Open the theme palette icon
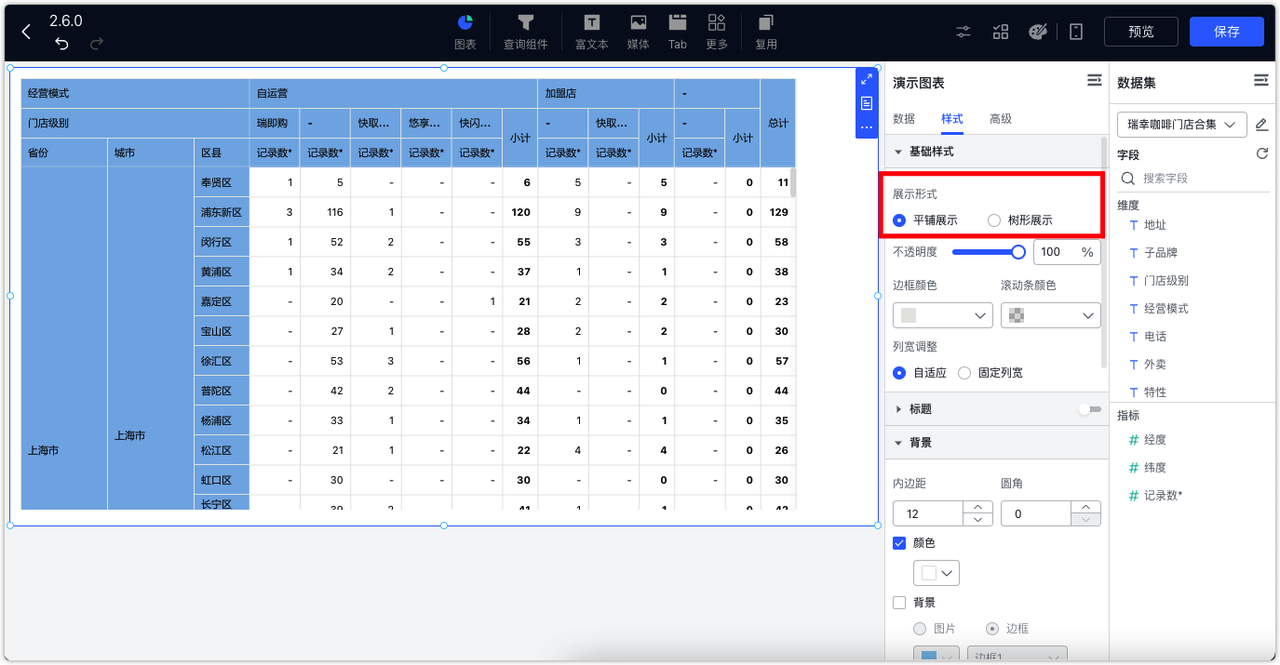The width and height of the screenshot is (1280, 665). 1038,31
